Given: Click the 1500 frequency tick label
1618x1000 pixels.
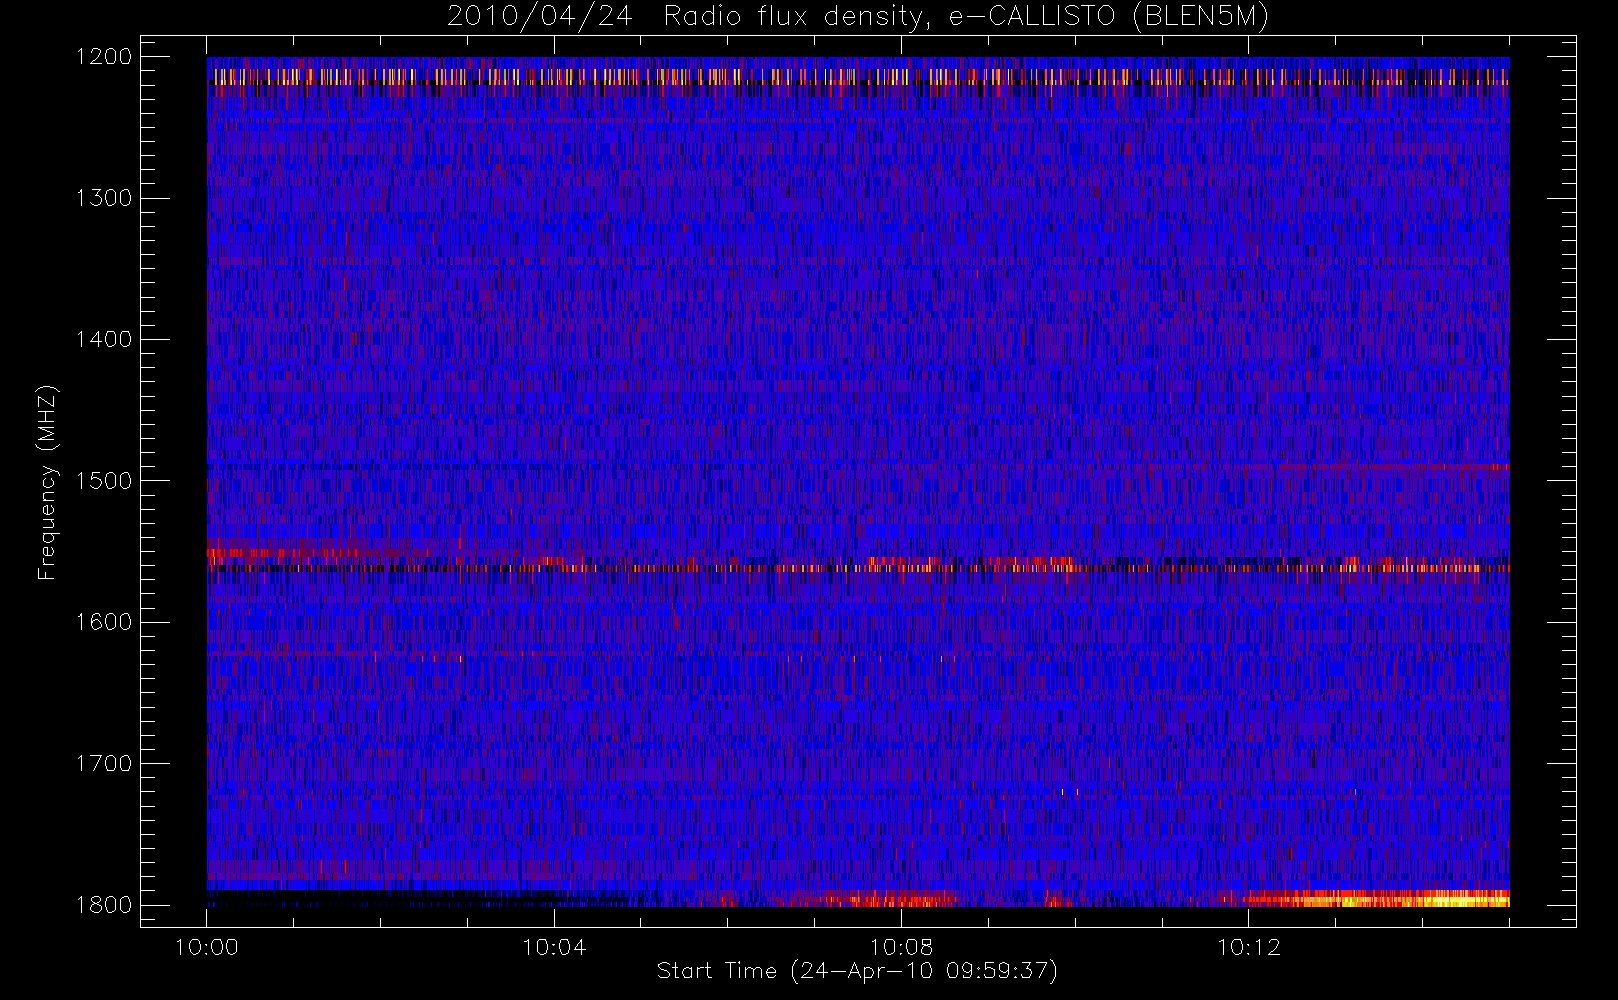Looking at the screenshot, I should click(x=104, y=481).
